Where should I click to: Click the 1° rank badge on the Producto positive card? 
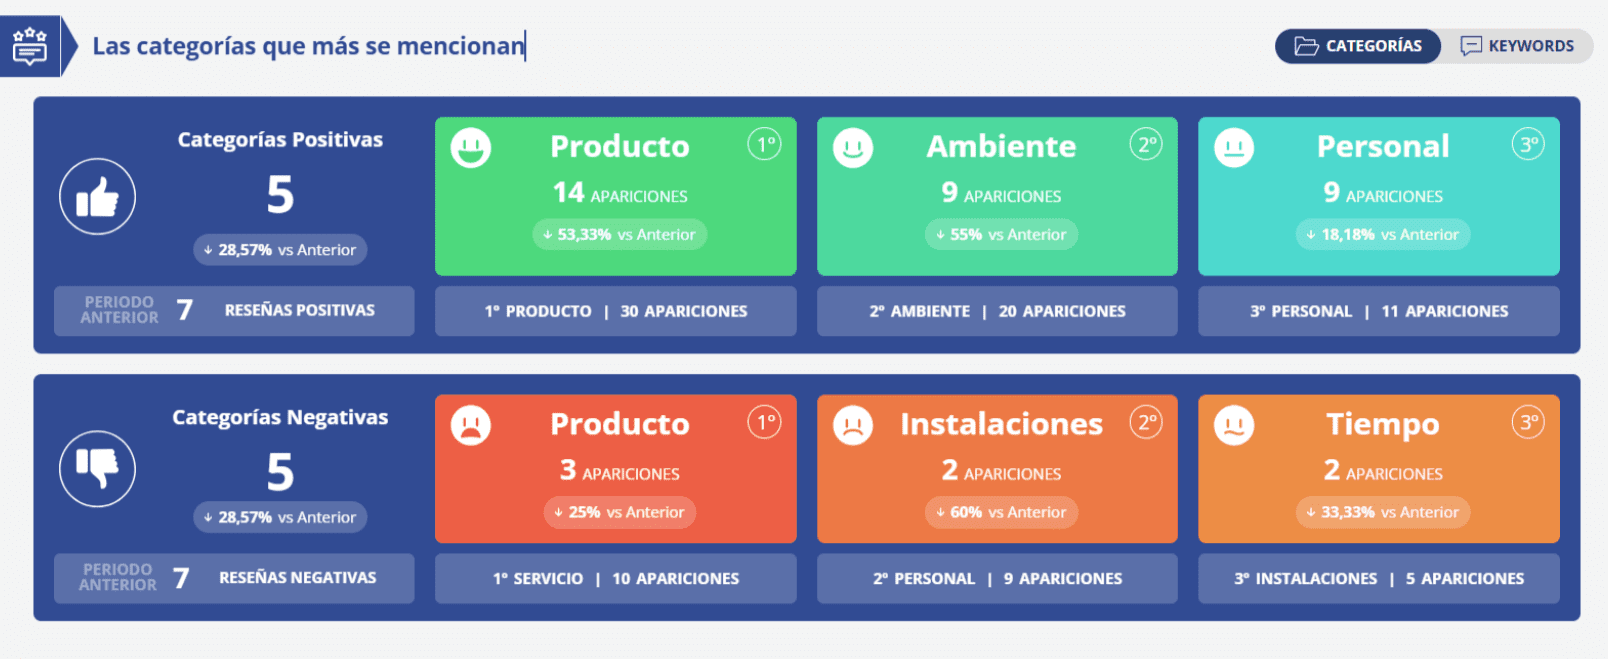tap(765, 144)
